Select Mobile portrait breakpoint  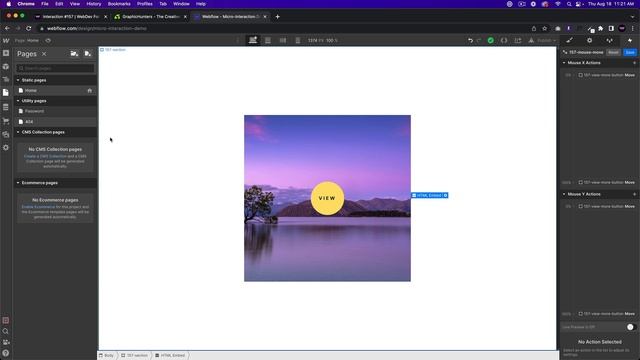[x=298, y=40]
